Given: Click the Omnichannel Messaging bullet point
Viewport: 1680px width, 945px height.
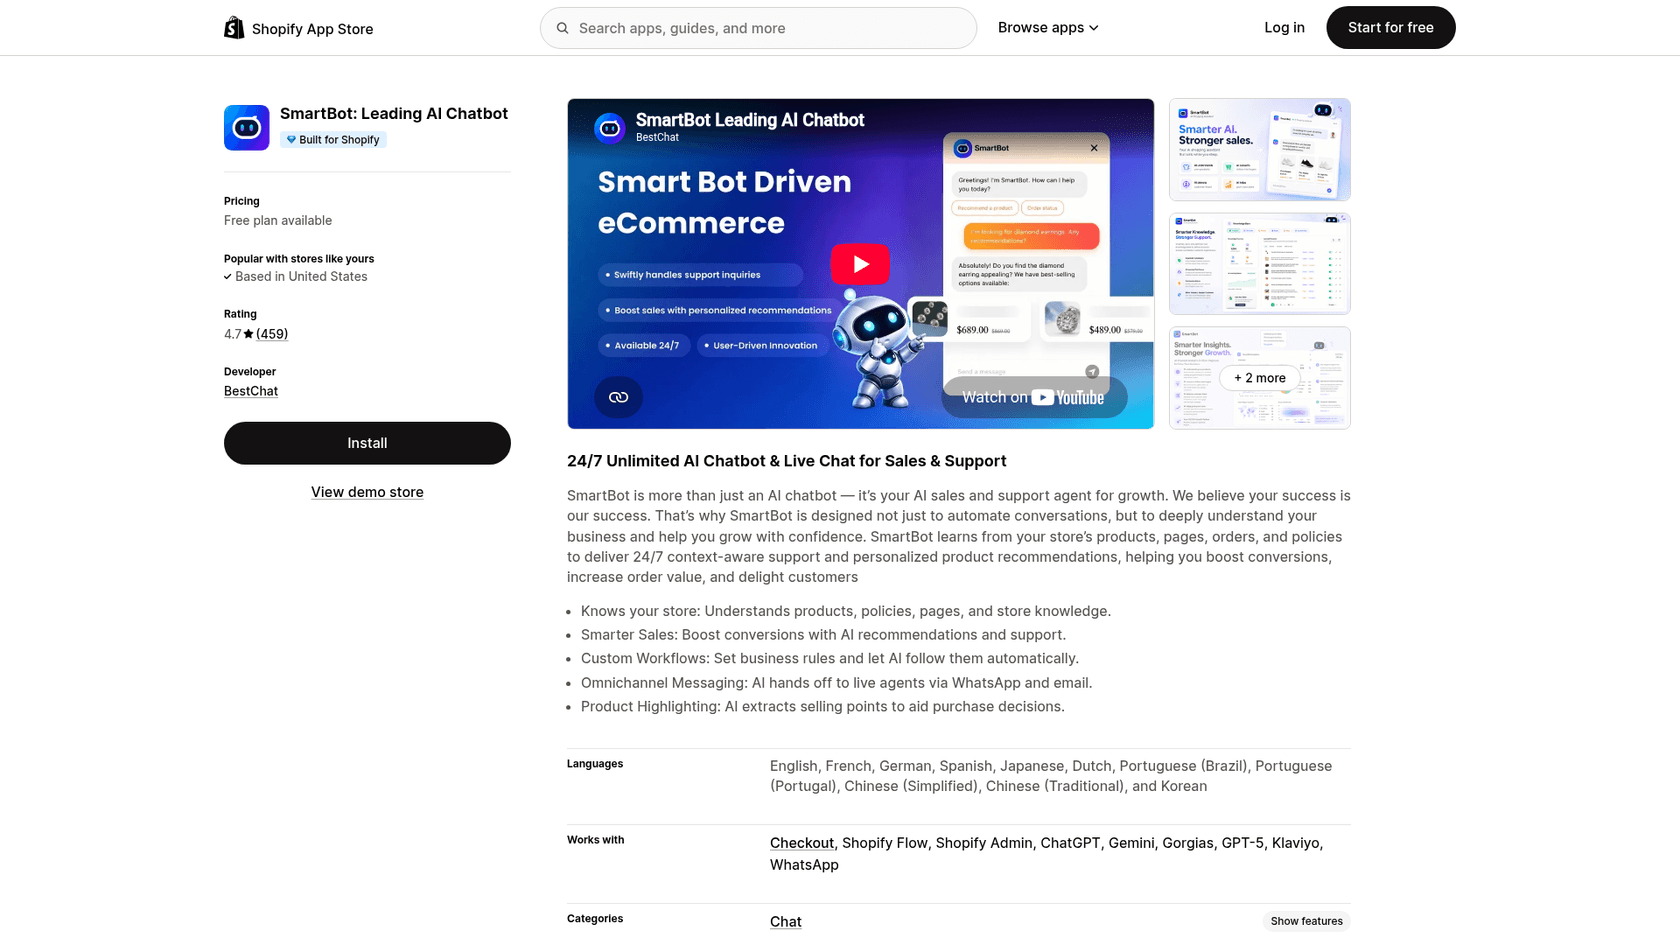Looking at the screenshot, I should (x=836, y=683).
